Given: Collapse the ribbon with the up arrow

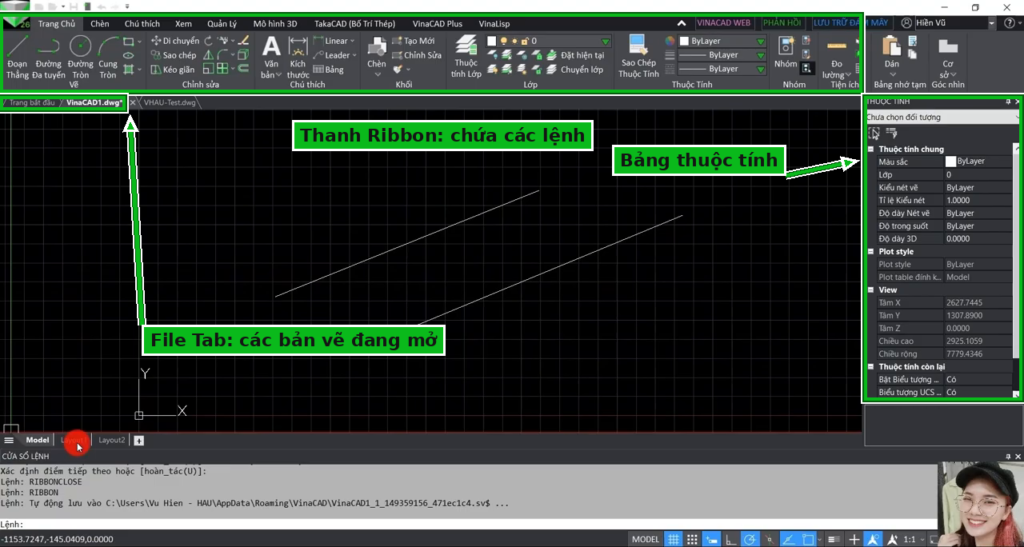Looking at the screenshot, I should 681,23.
